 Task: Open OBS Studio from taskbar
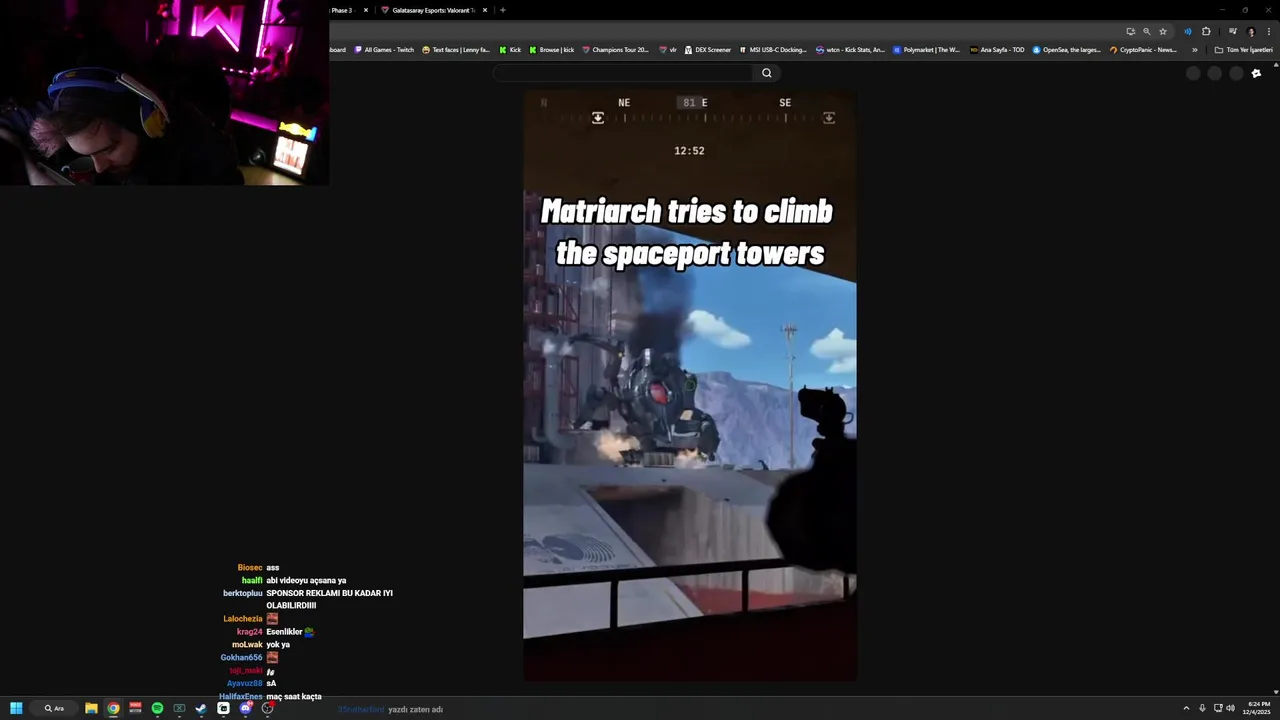(268, 708)
